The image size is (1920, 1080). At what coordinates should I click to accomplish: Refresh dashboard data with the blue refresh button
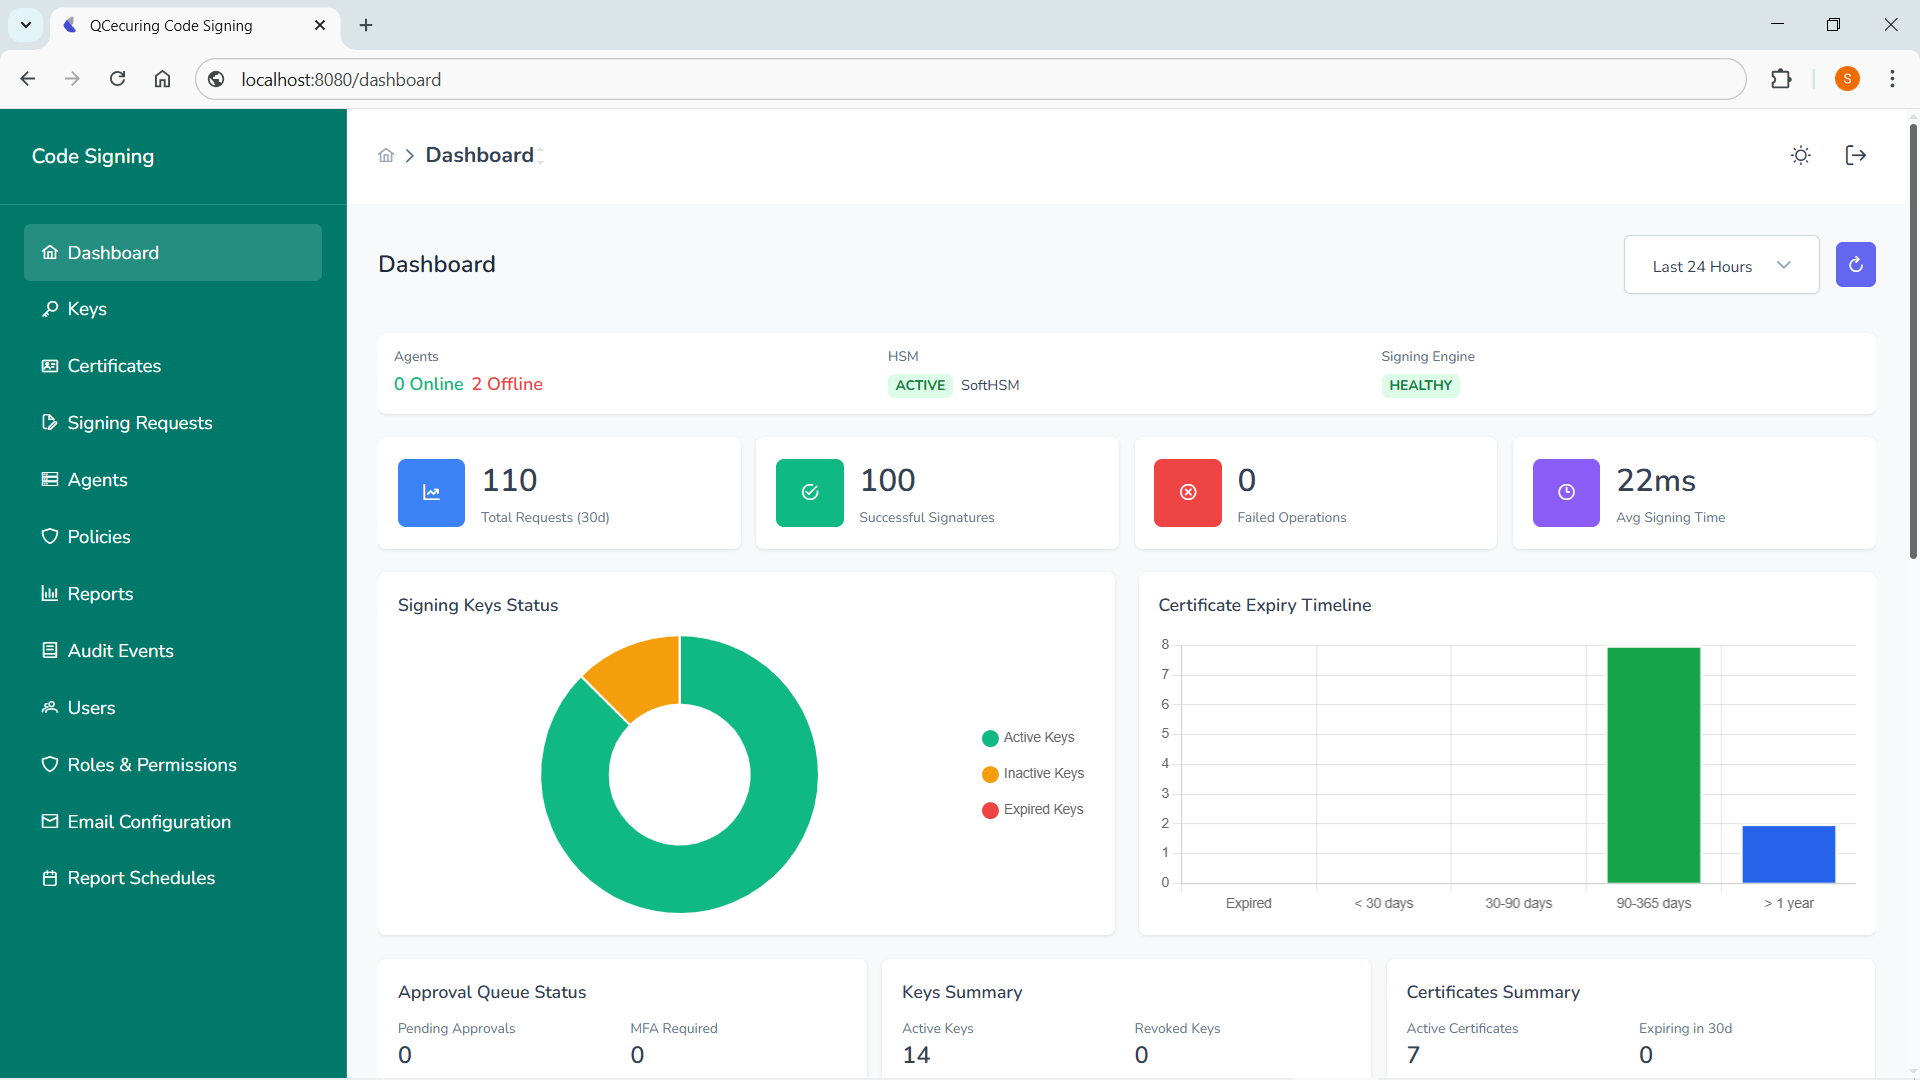[1855, 264]
